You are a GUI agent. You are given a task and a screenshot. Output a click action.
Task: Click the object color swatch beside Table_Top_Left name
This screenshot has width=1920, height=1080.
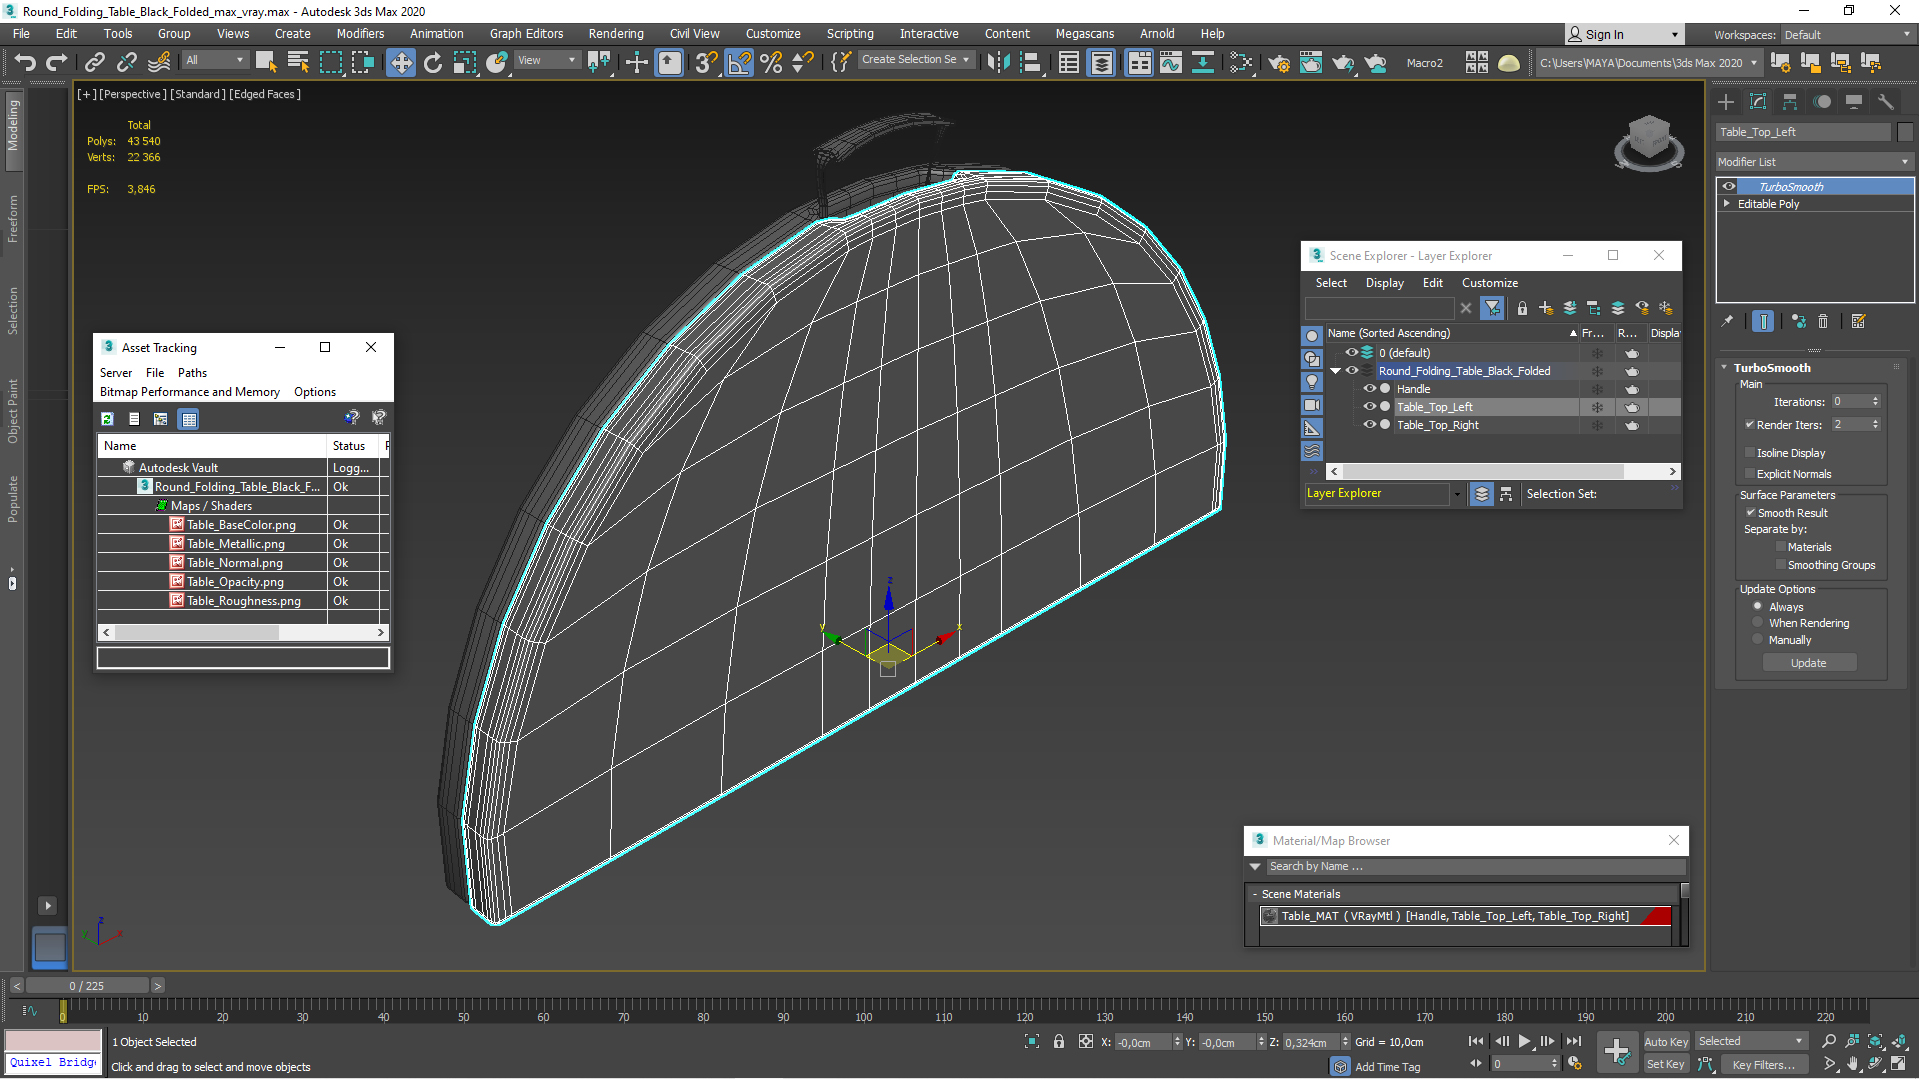click(x=1904, y=132)
